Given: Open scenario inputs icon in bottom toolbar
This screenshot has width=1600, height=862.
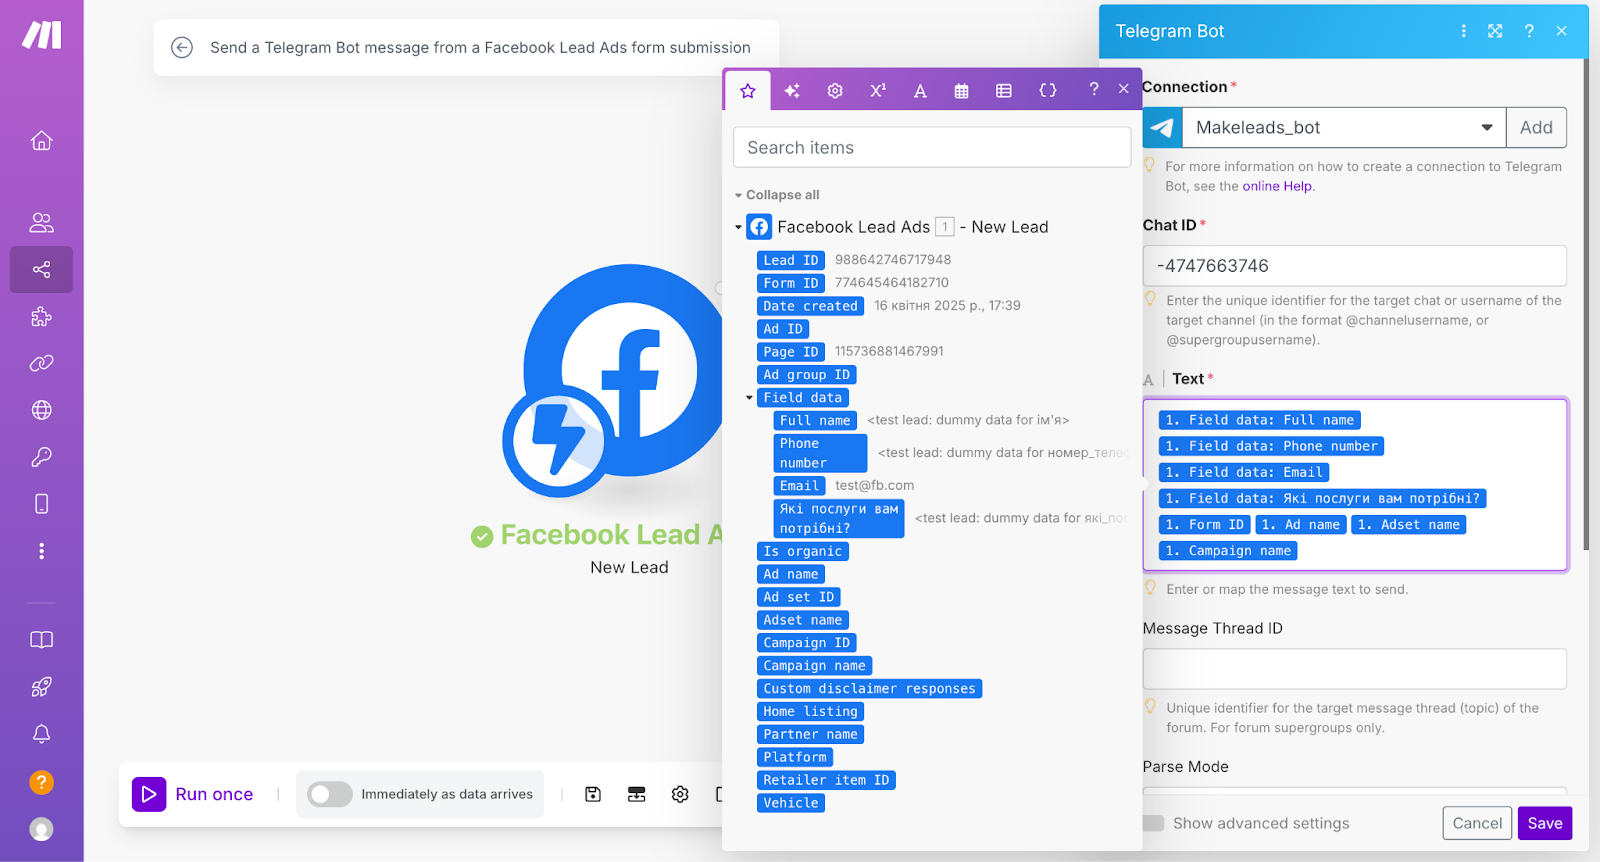Looking at the screenshot, I should [x=636, y=794].
